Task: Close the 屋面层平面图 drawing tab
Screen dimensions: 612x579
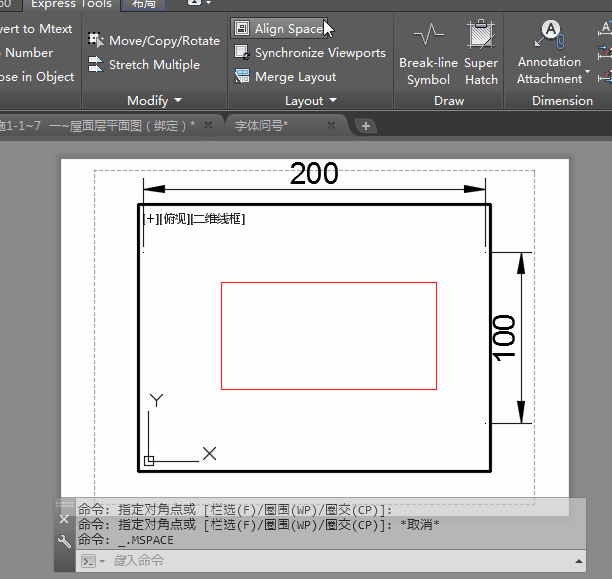Action: tap(208, 126)
